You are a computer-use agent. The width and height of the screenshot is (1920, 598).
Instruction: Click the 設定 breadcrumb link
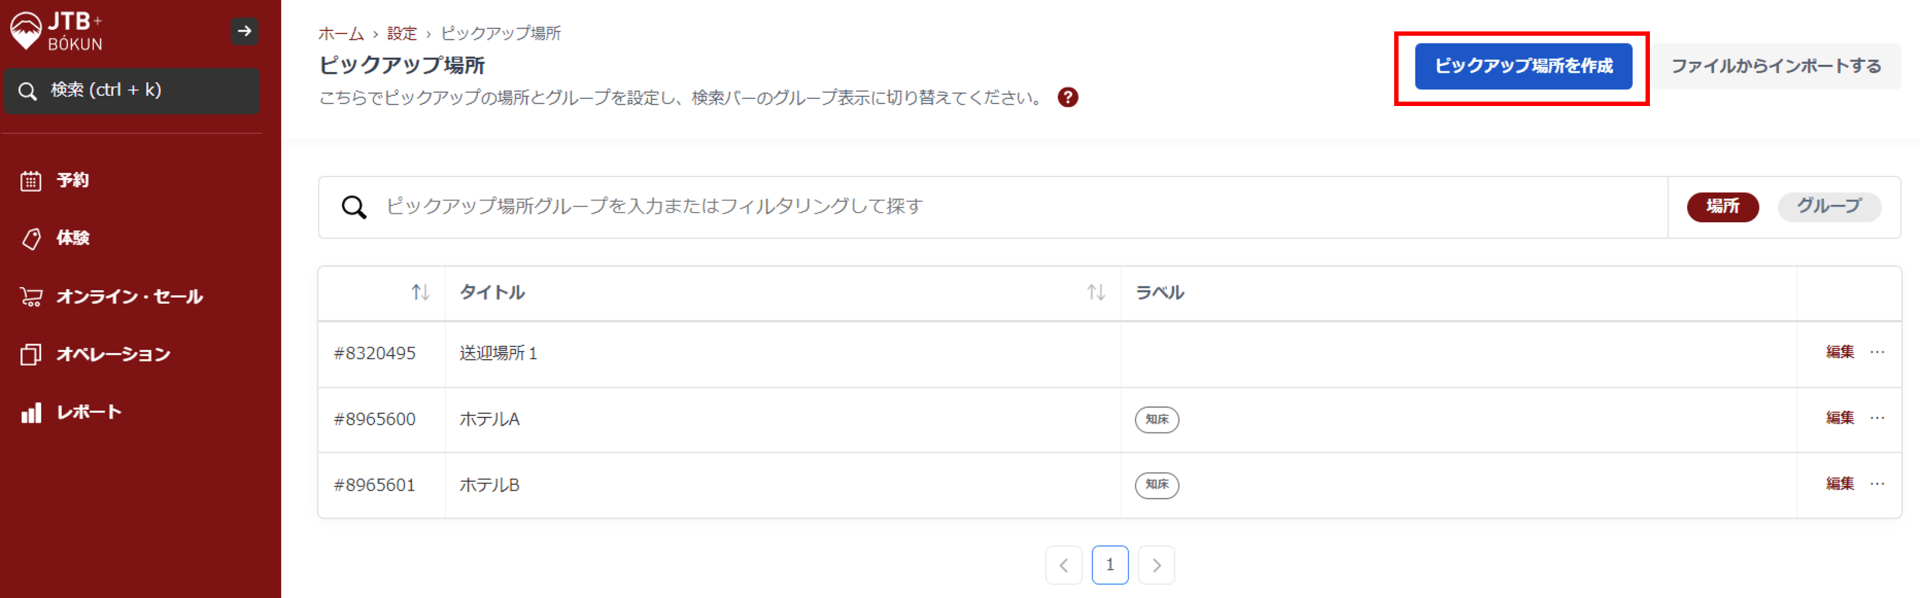[x=401, y=33]
